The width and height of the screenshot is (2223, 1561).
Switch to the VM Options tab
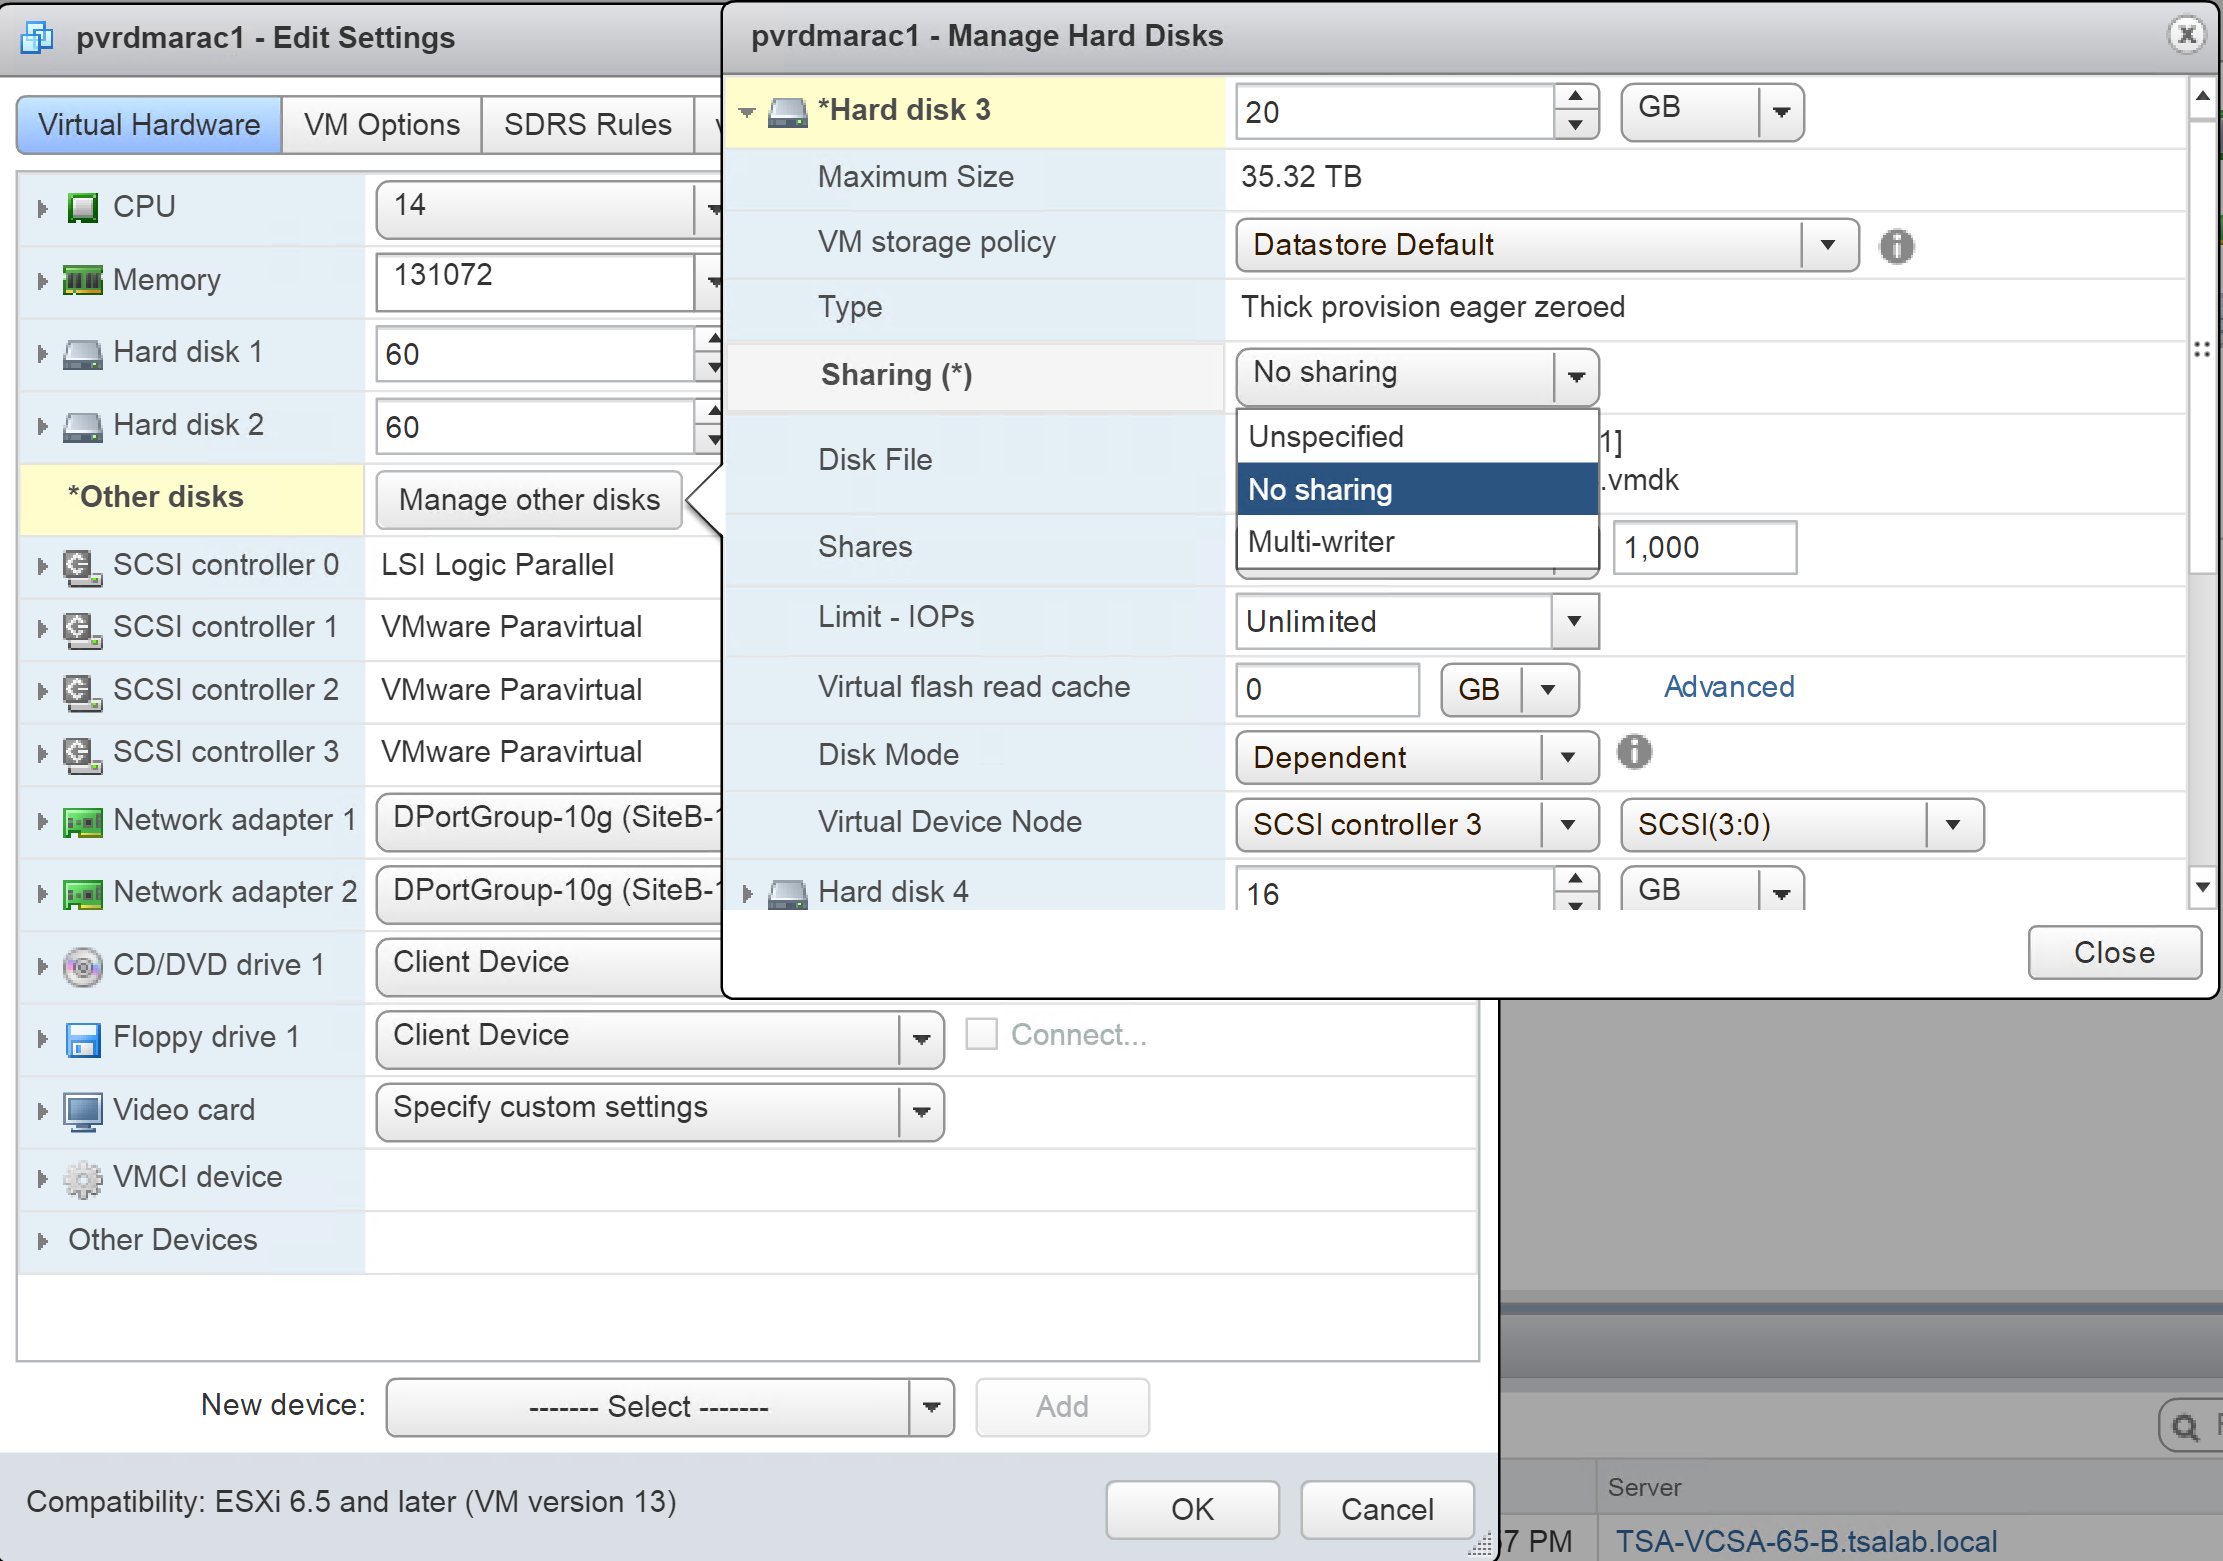[x=382, y=125]
